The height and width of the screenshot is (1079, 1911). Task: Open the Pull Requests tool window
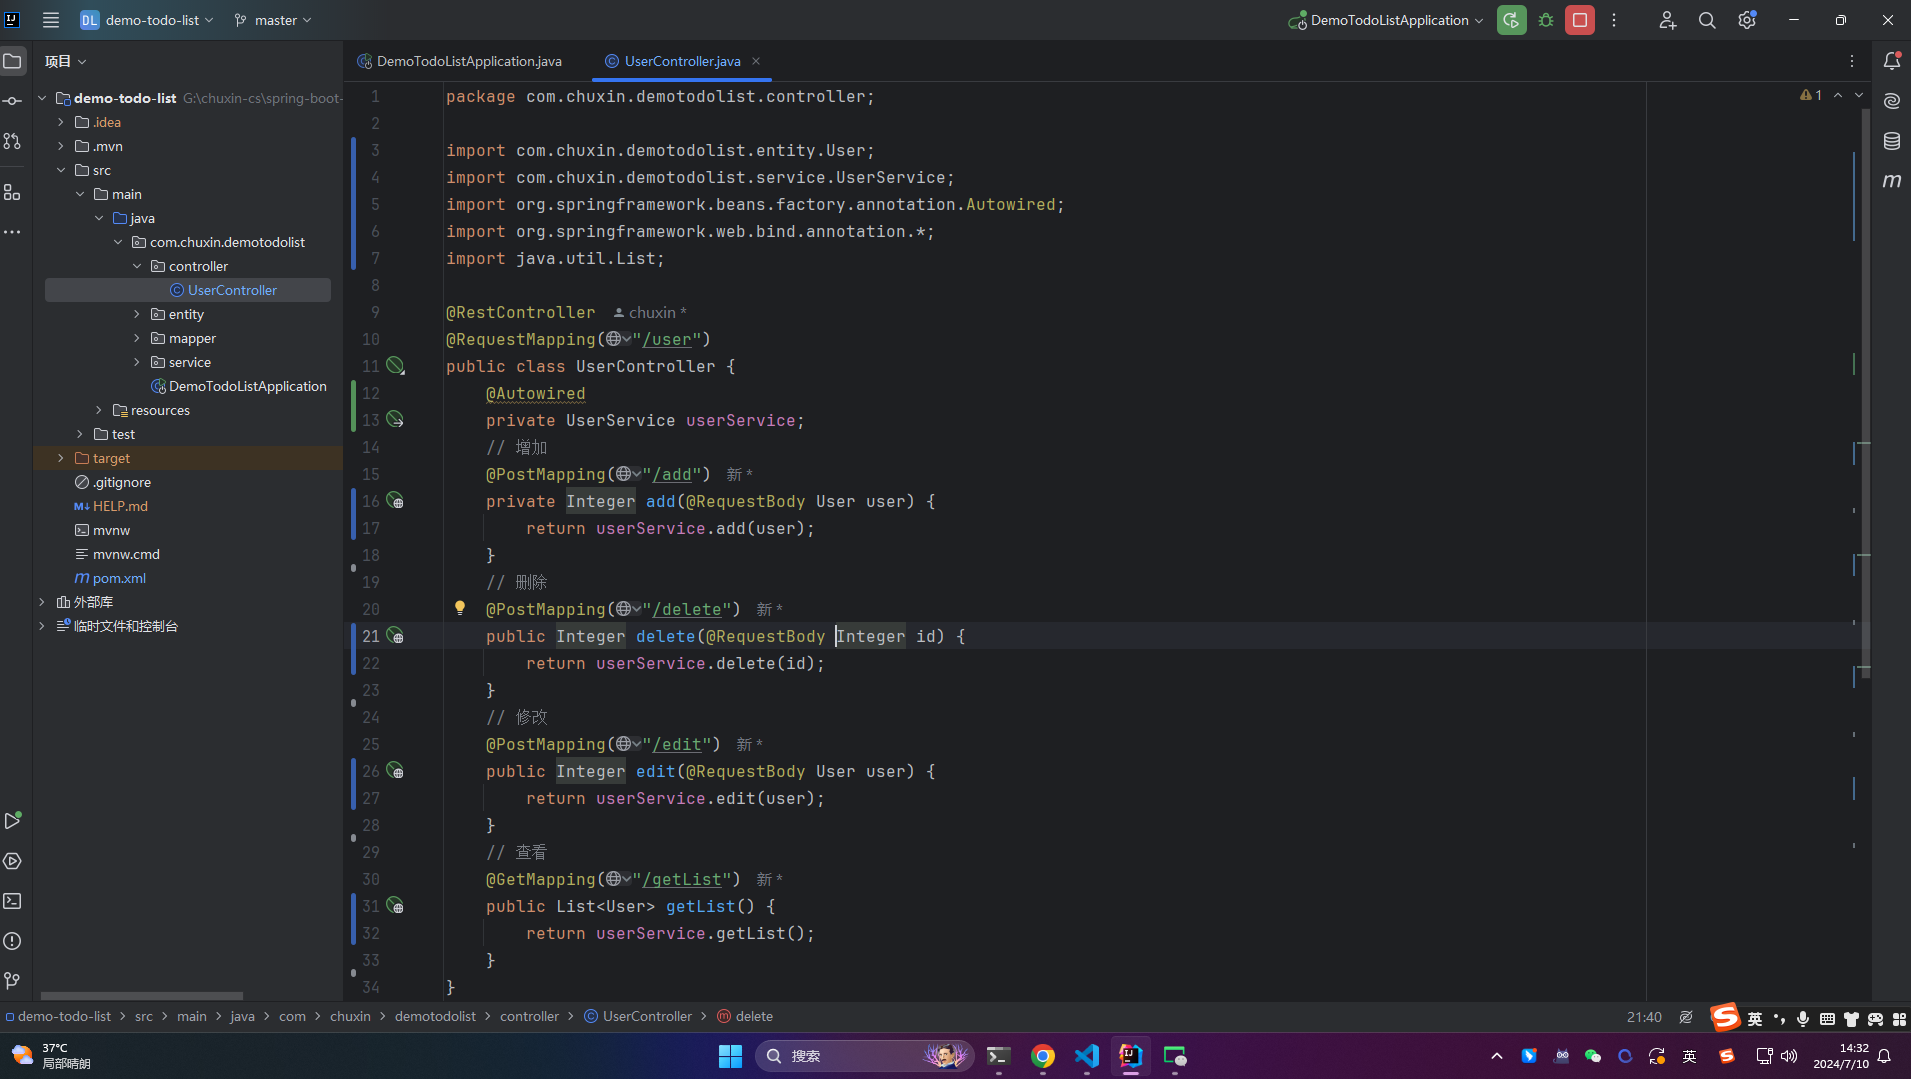tap(12, 141)
